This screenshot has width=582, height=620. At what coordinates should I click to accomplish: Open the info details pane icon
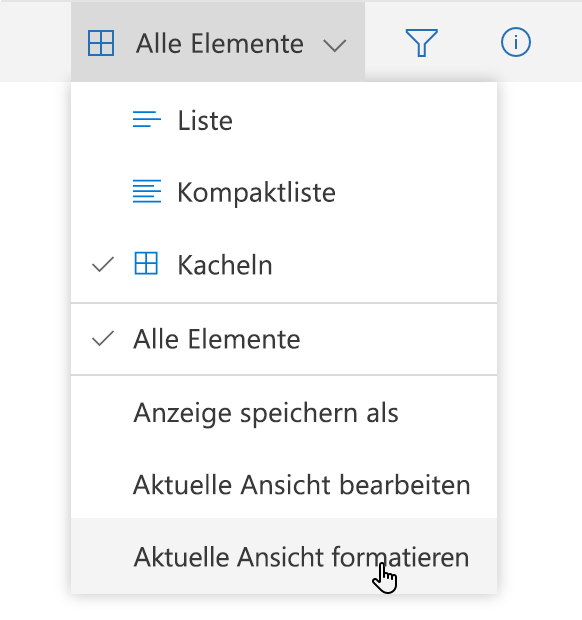point(516,42)
